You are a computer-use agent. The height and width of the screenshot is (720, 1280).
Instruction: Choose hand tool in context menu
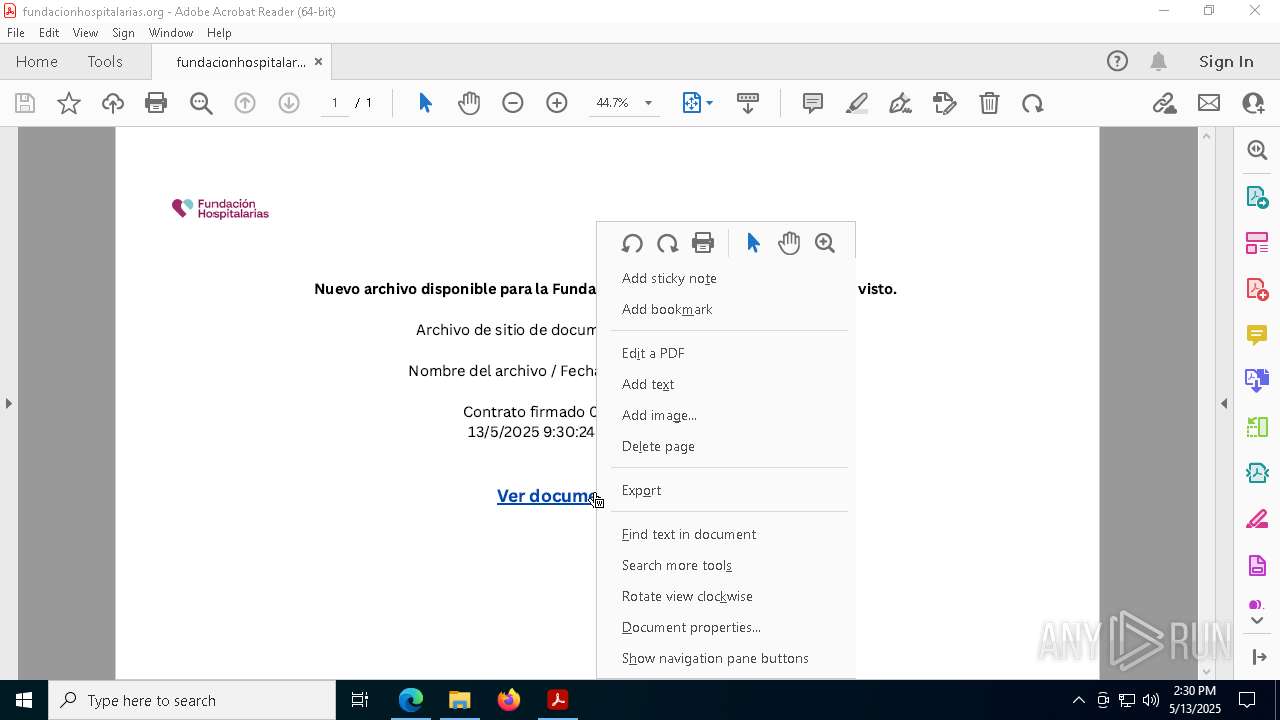pyautogui.click(x=789, y=243)
